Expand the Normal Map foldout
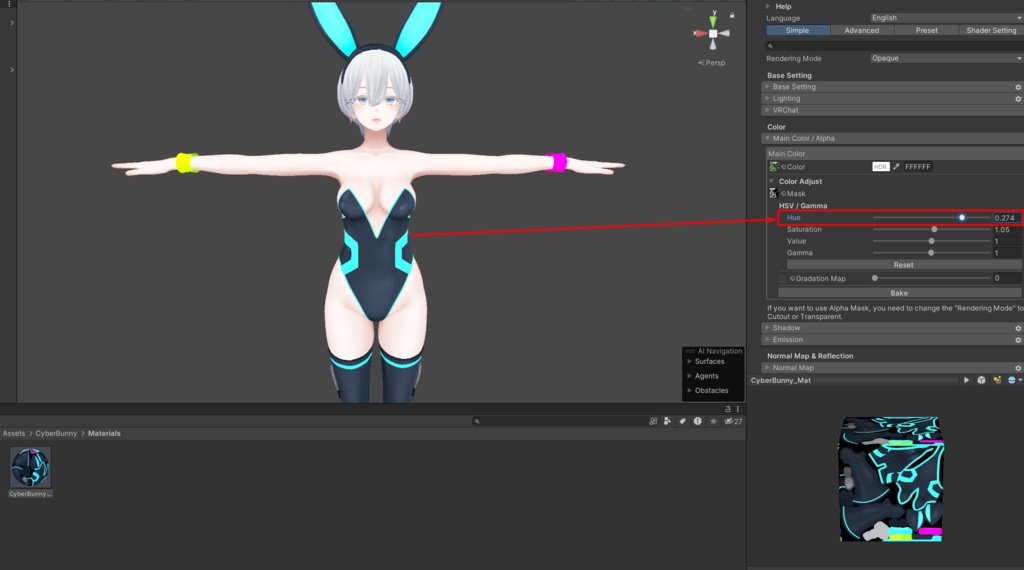This screenshot has height=570, width=1024. pos(767,368)
